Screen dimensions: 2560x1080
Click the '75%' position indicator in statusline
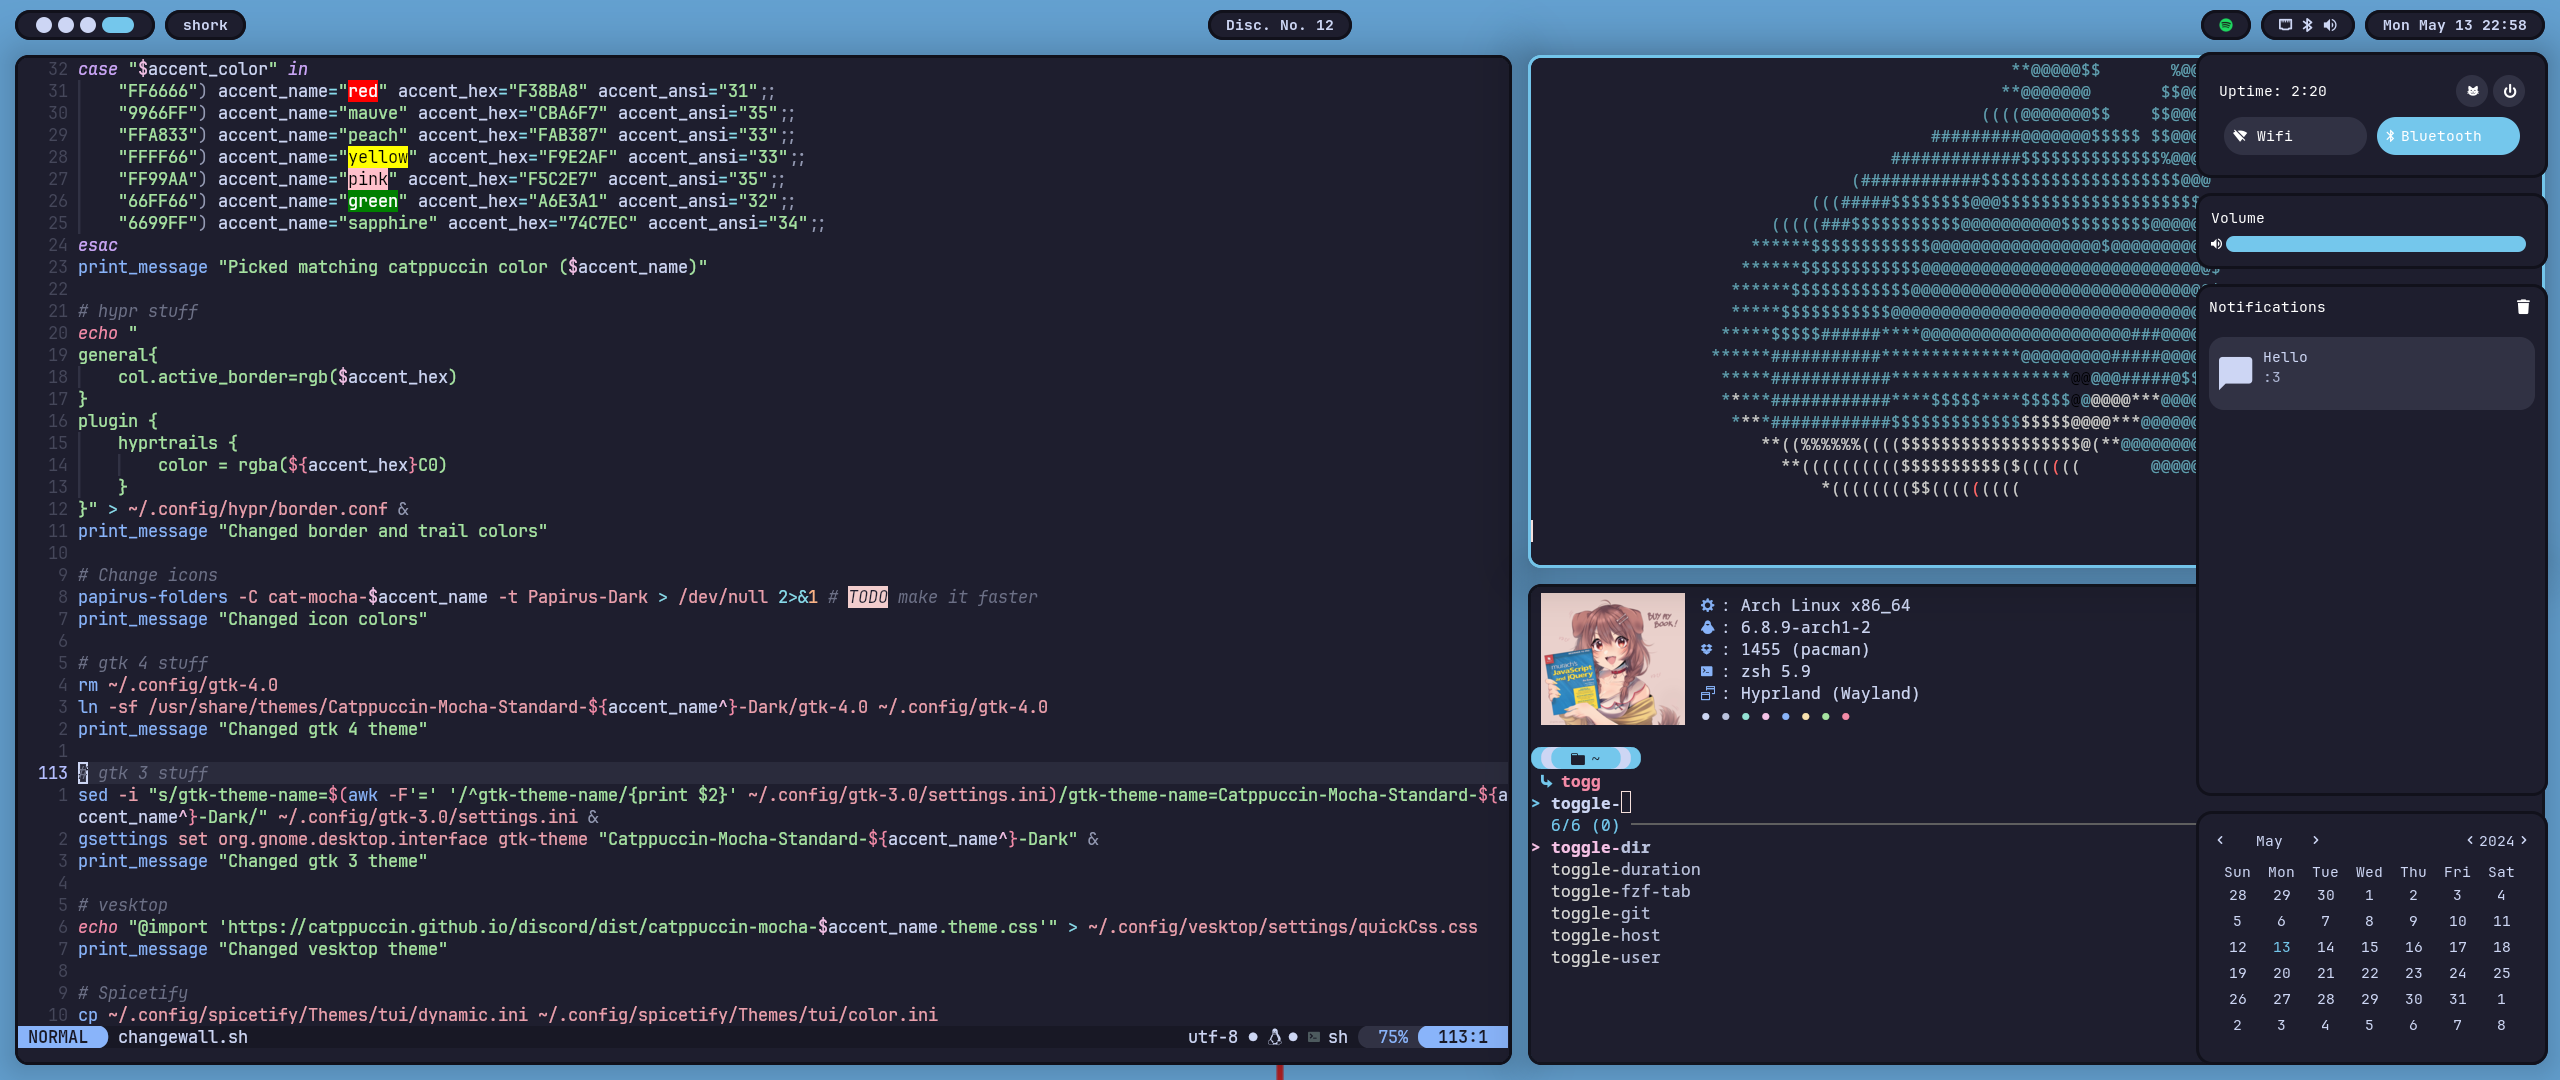click(x=1392, y=1037)
